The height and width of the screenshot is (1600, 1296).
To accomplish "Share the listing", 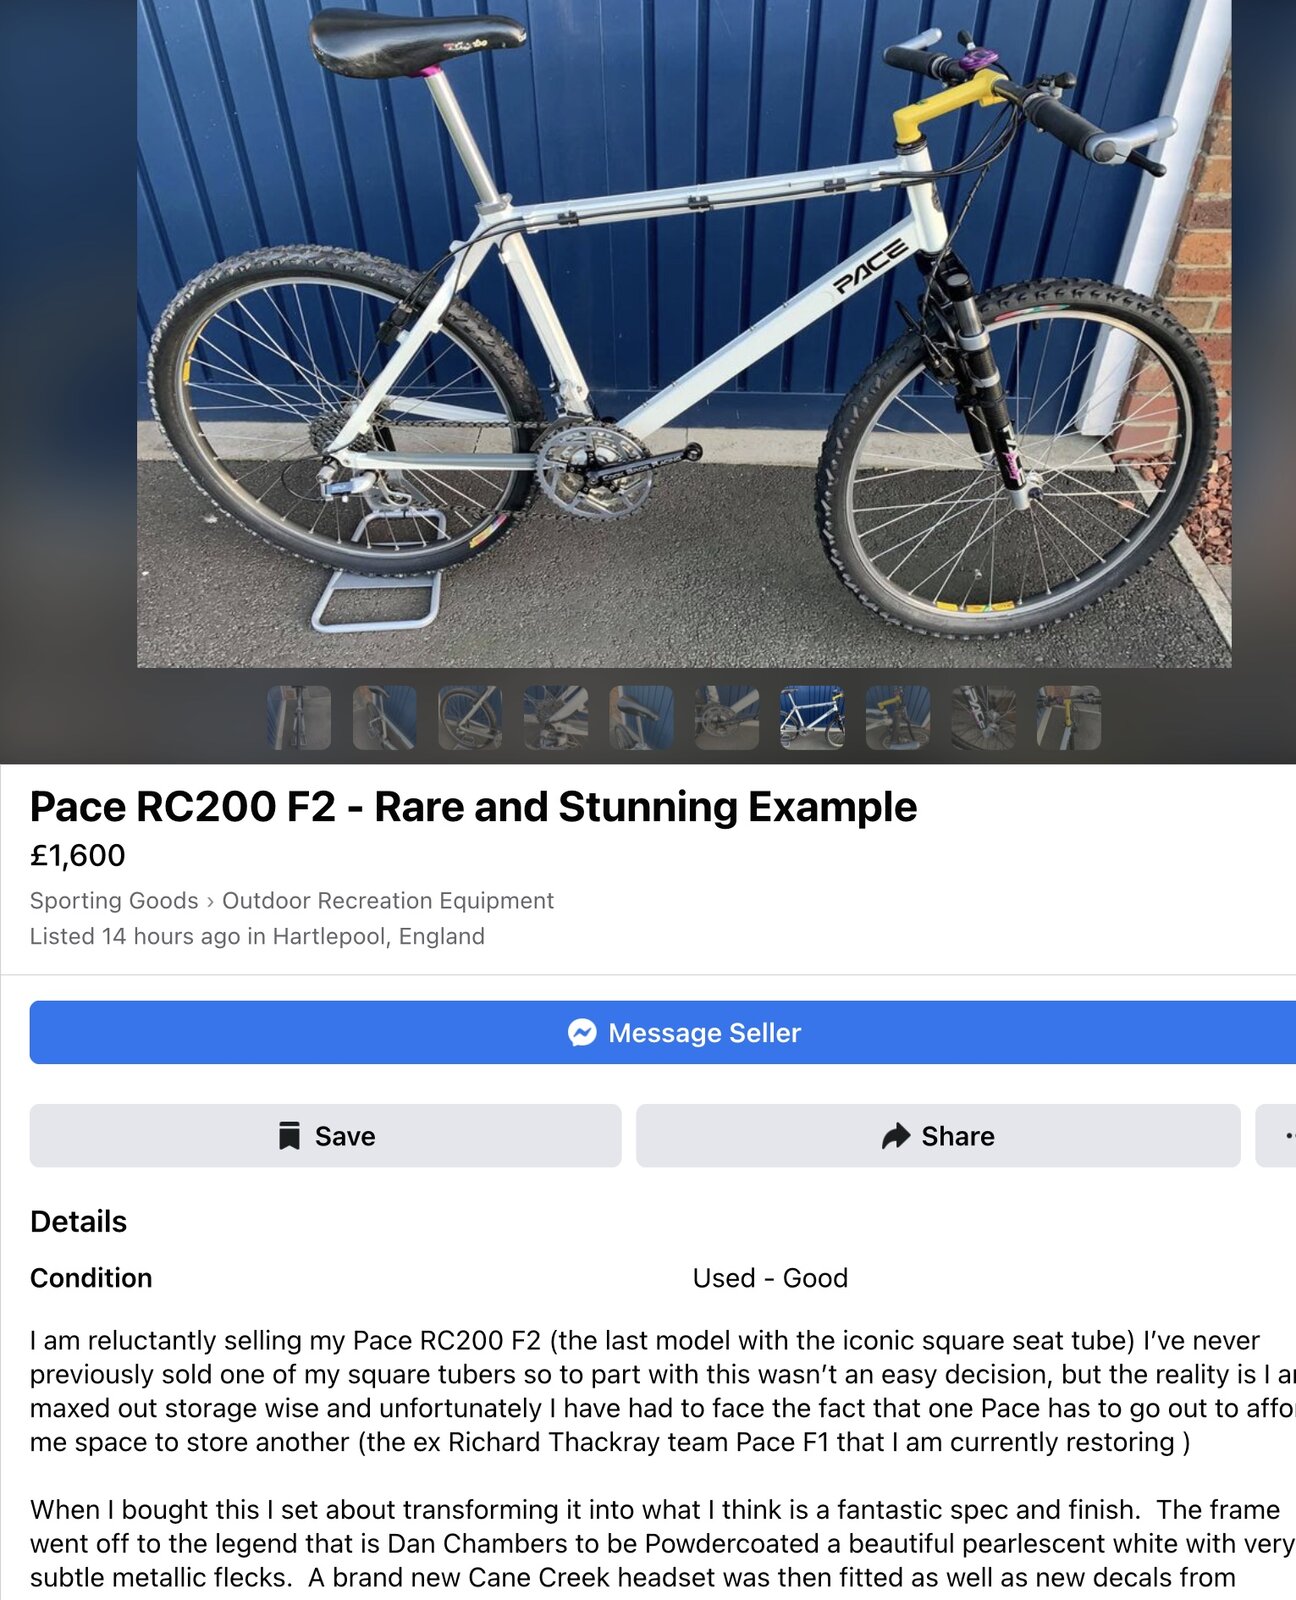I will (x=938, y=1136).
